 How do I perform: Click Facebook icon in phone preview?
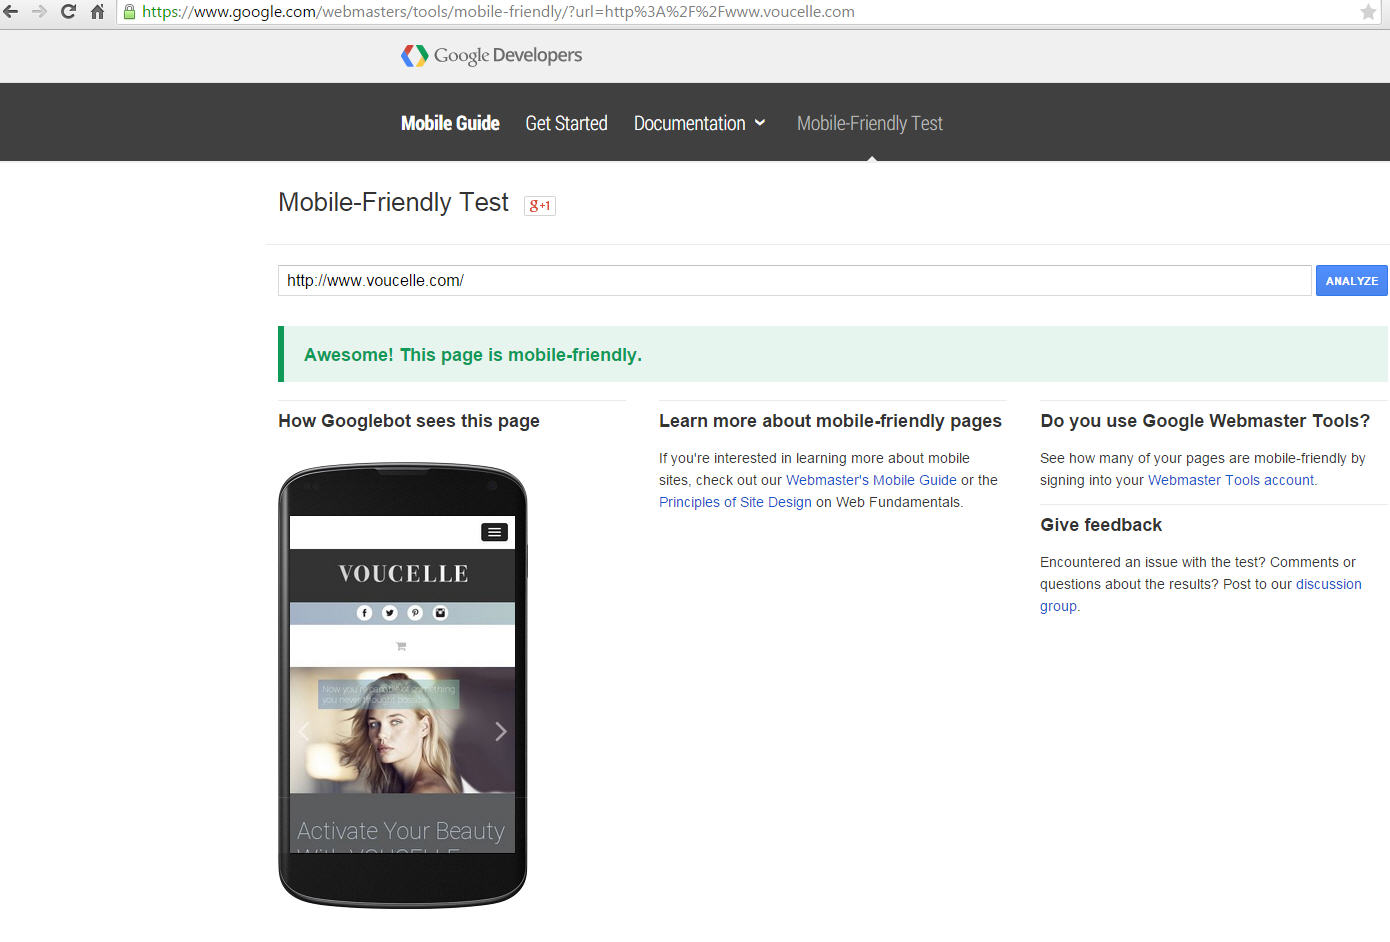(x=364, y=613)
